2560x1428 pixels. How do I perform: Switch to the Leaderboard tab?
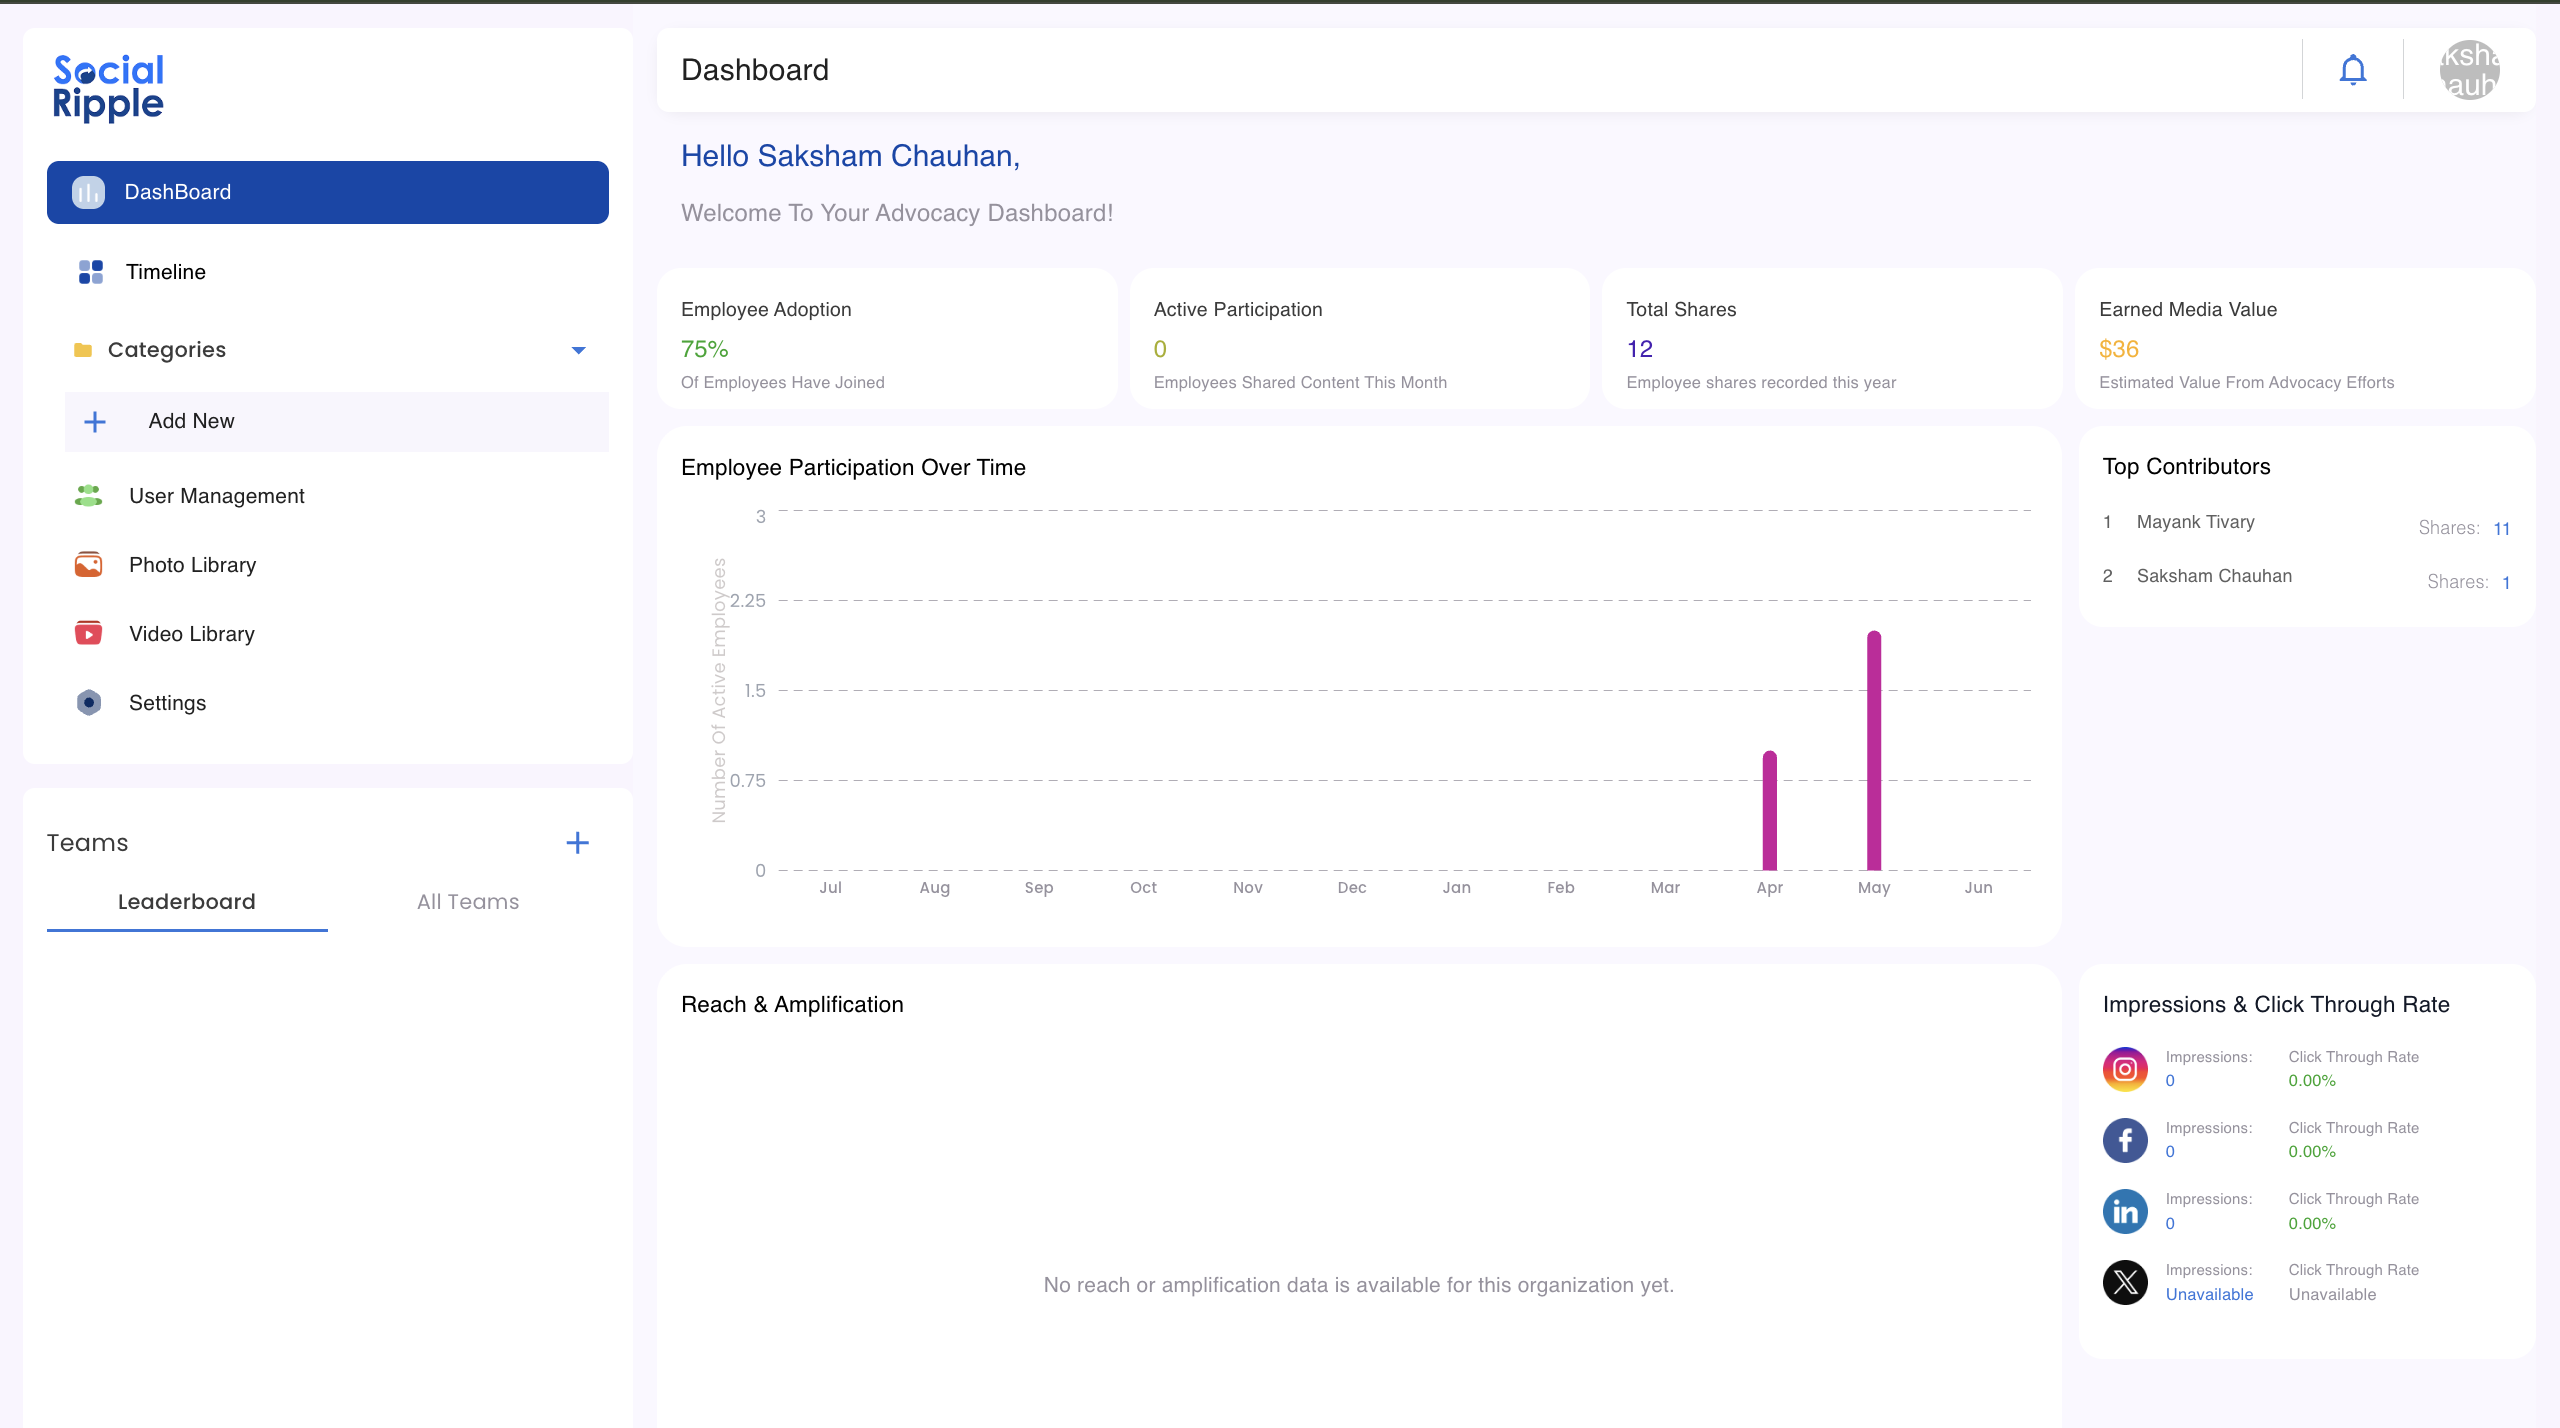[187, 902]
